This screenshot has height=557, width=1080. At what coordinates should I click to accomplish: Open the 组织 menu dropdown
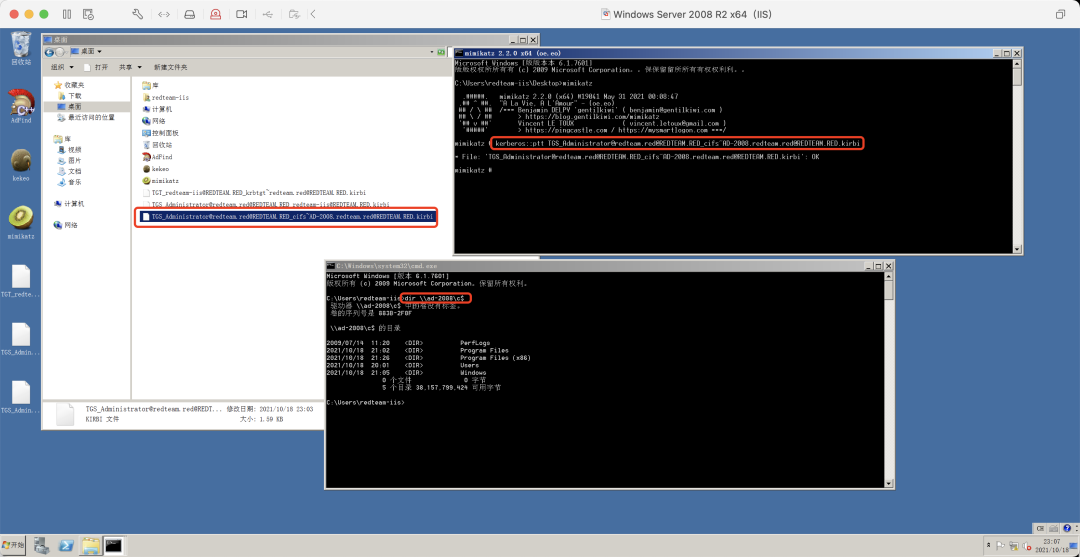61,67
